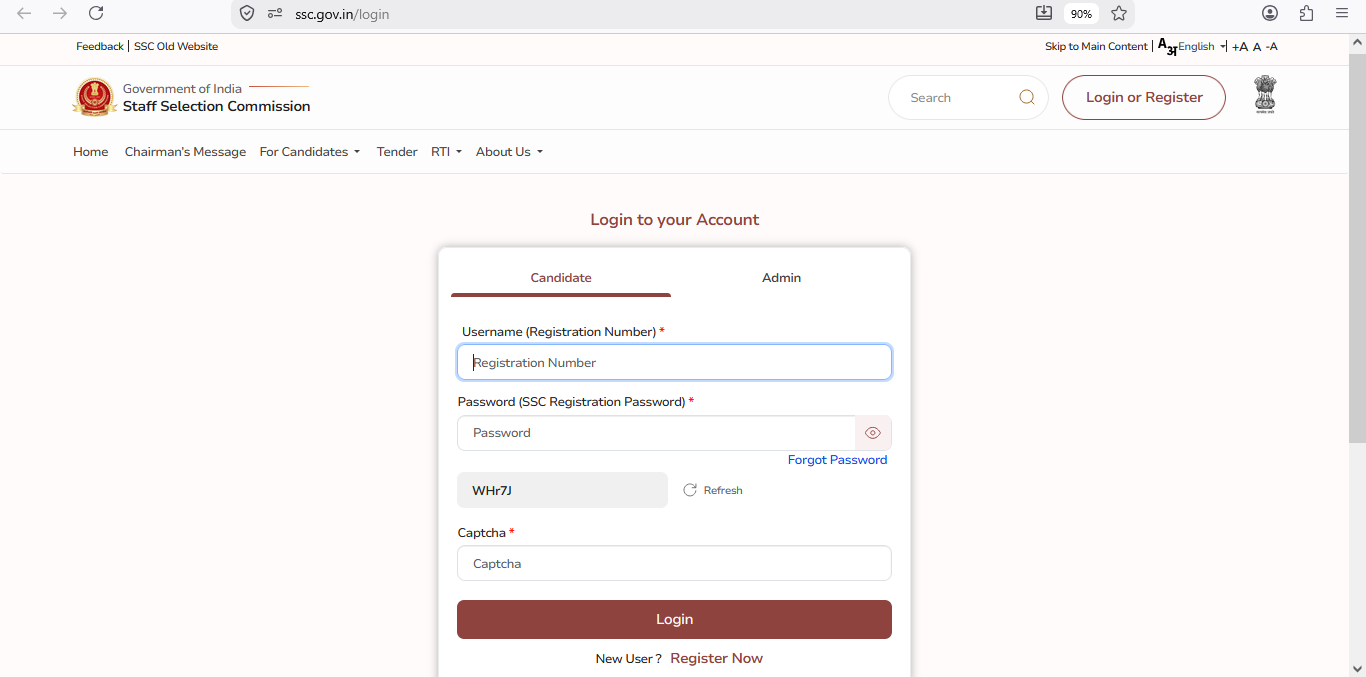Image resolution: width=1366 pixels, height=677 pixels.
Task: Open the English language selector
Action: point(1201,47)
